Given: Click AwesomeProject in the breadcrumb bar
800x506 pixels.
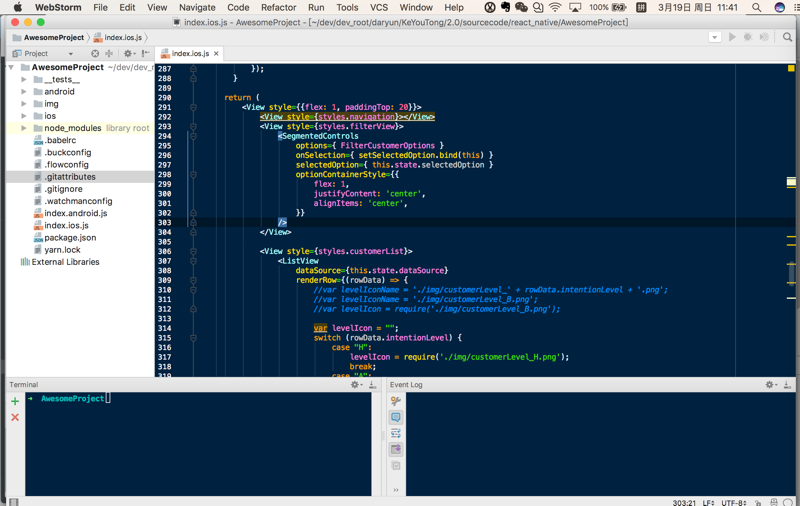Looking at the screenshot, I should (x=53, y=38).
